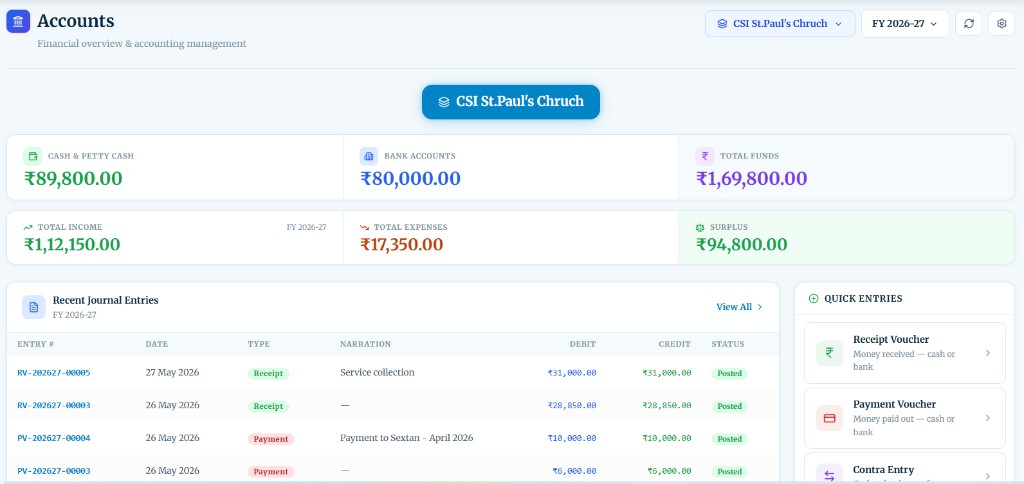The height and width of the screenshot is (484, 1024).
Task: Open journal entry RV-202627-00005
Action: click(x=54, y=373)
